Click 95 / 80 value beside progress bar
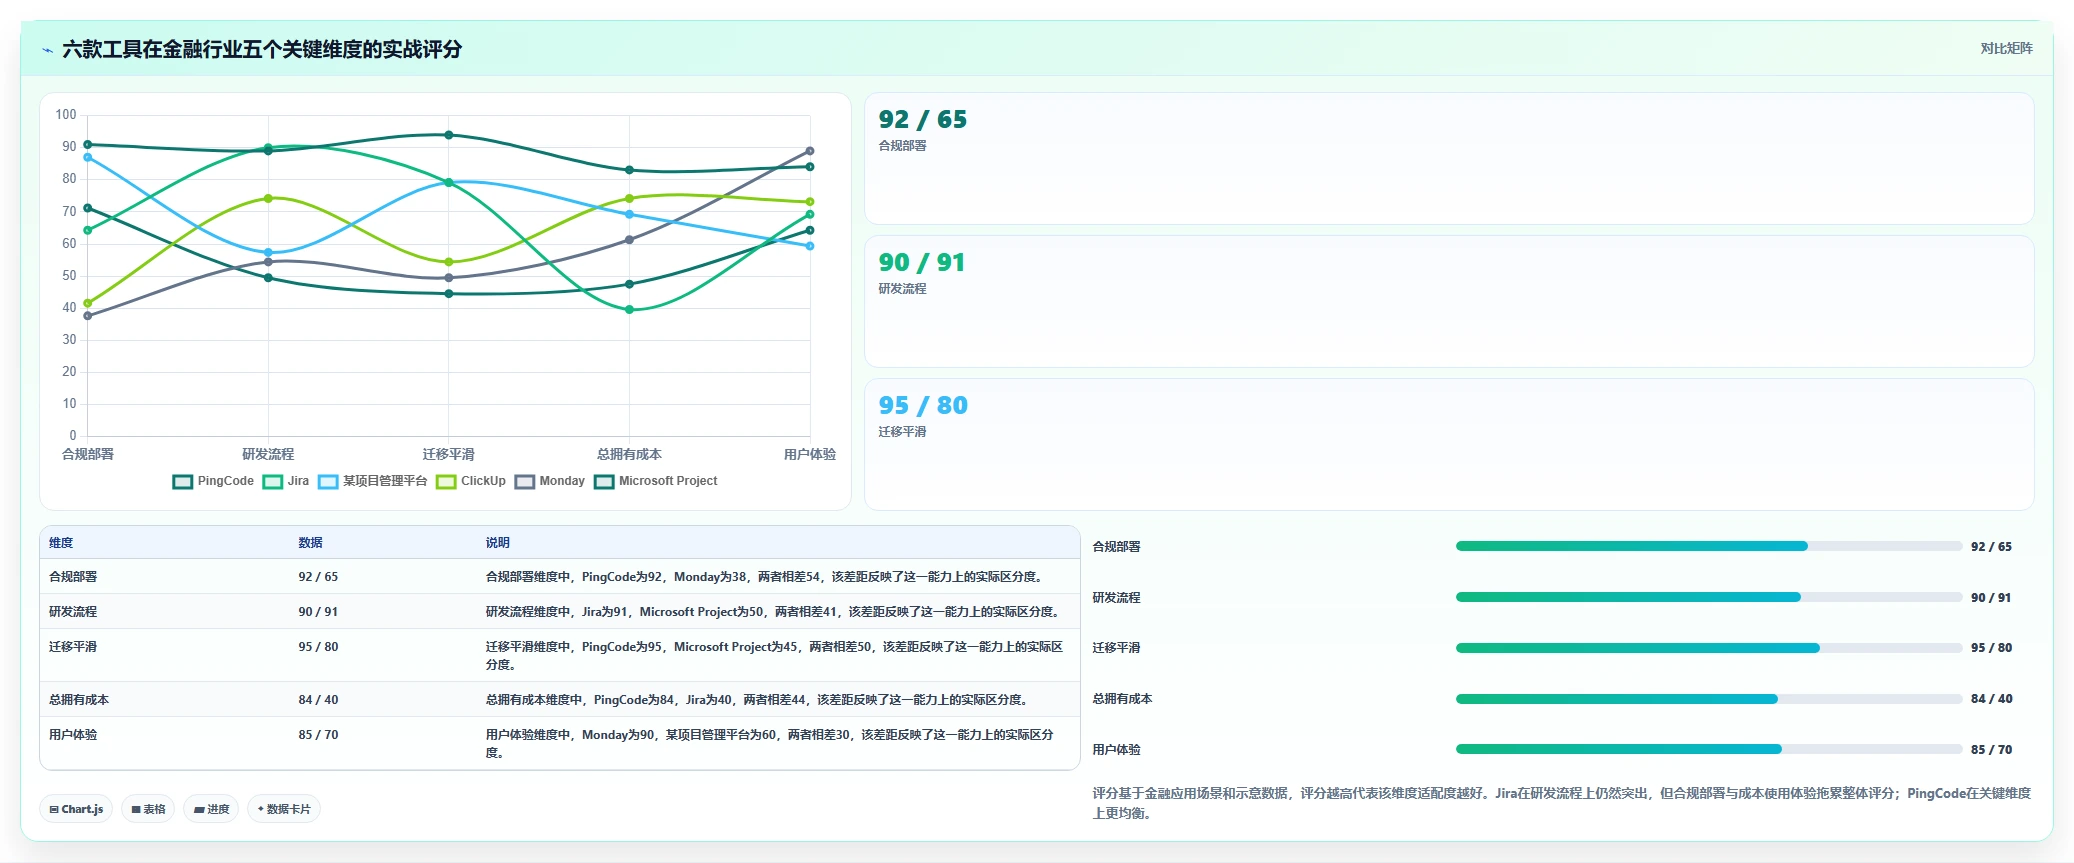Screen dimensions: 2074x863 pos(1991,648)
